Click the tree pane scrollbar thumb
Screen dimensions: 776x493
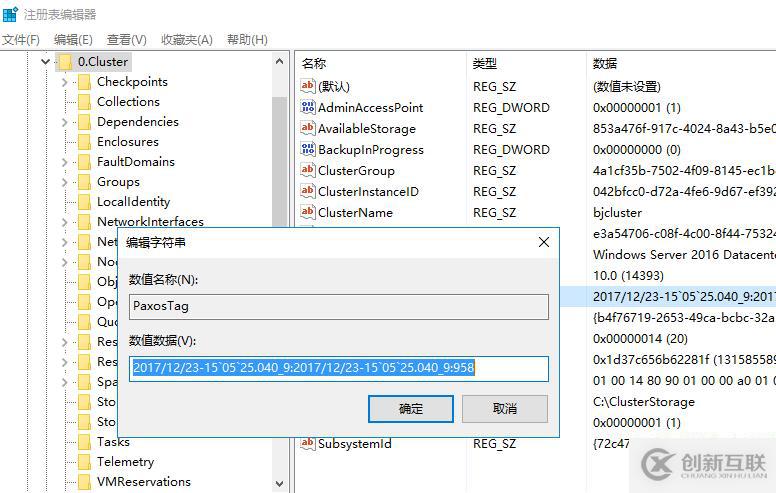point(280,161)
